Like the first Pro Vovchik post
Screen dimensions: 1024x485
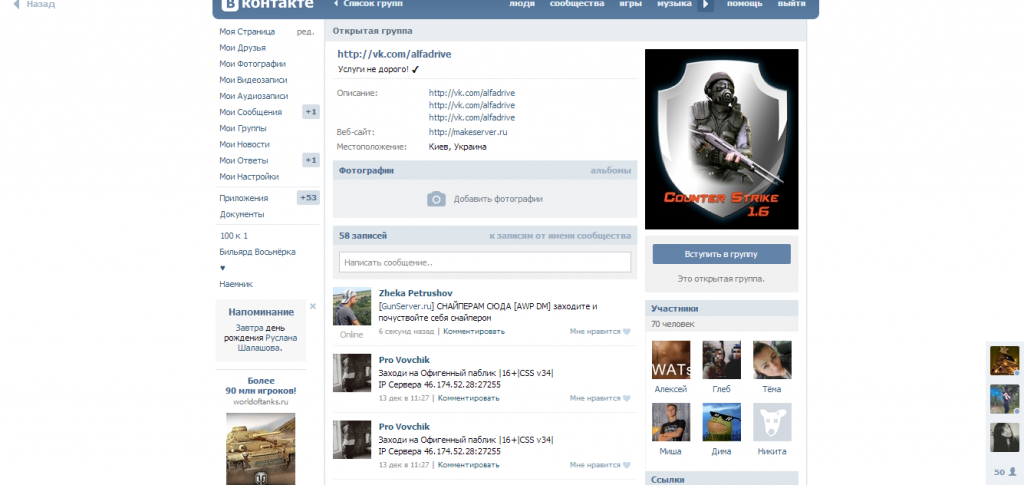click(x=626, y=397)
